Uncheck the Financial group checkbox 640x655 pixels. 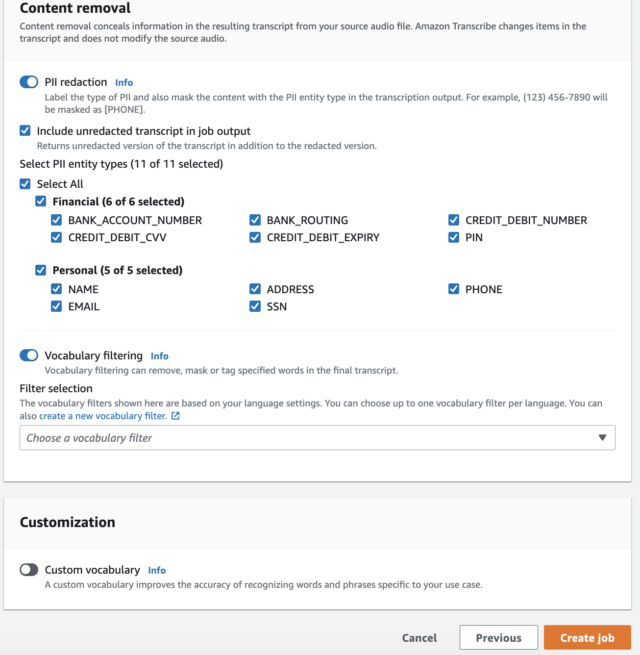41,201
